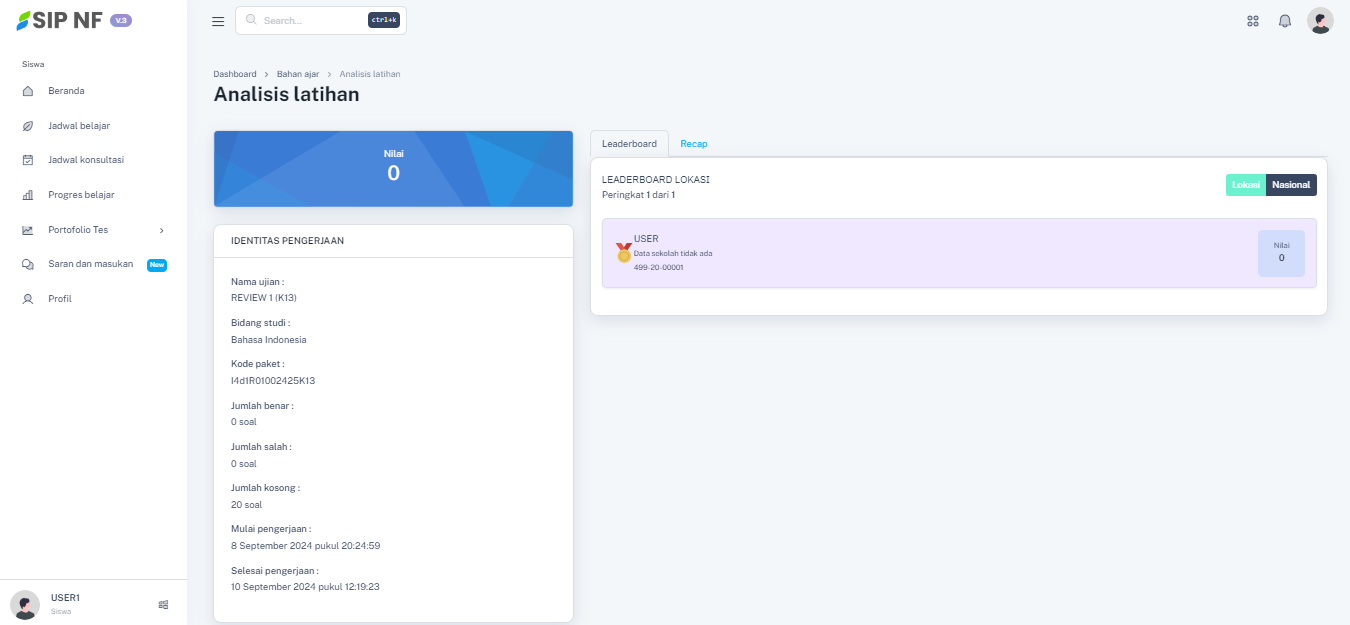Open Jadwal belajar in sidebar

click(79, 126)
